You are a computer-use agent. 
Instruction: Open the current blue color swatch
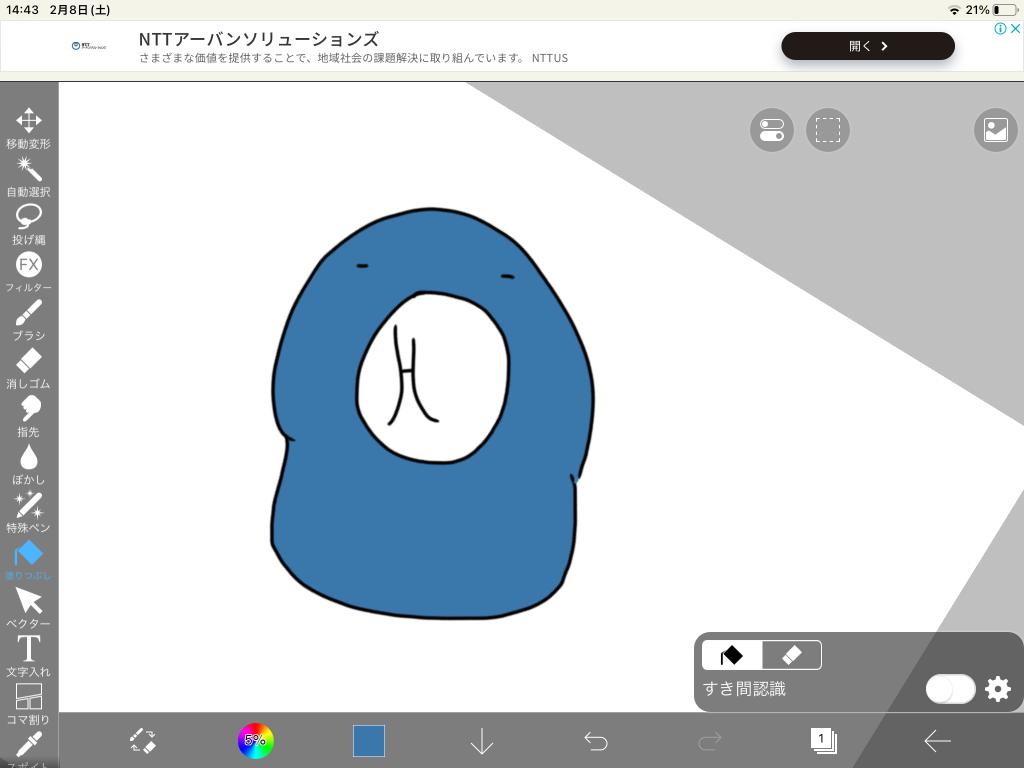369,741
